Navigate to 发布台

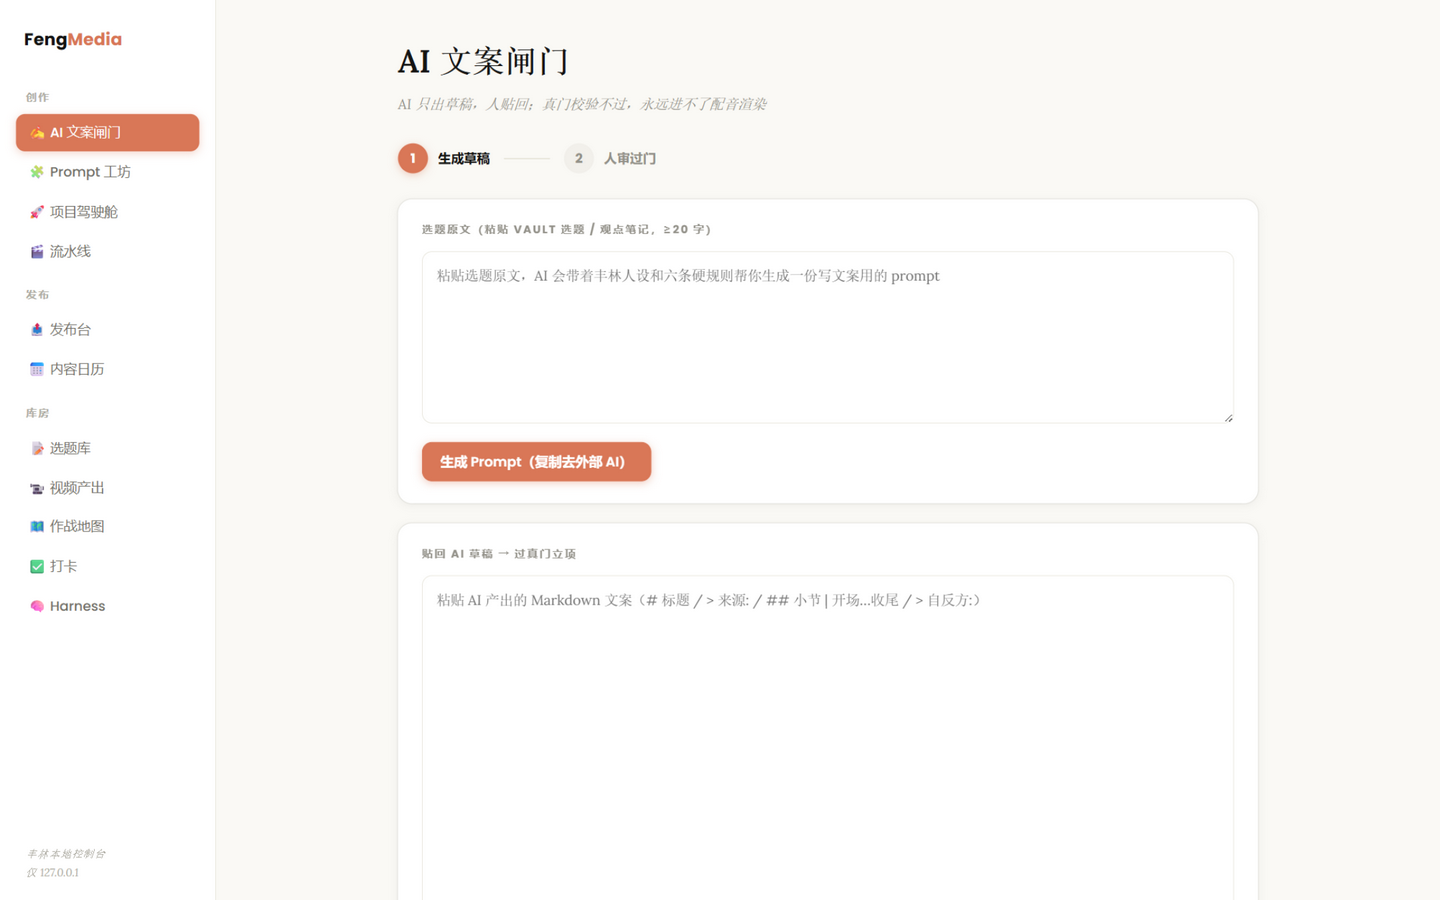(x=107, y=330)
